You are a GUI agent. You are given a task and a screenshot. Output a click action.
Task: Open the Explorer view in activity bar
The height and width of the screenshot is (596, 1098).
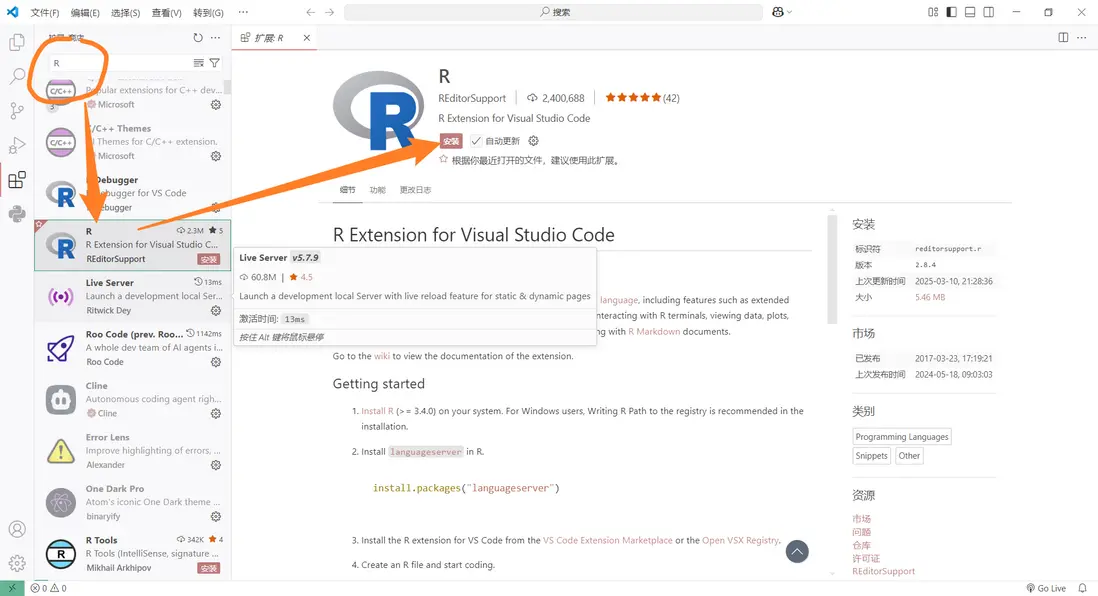17,42
